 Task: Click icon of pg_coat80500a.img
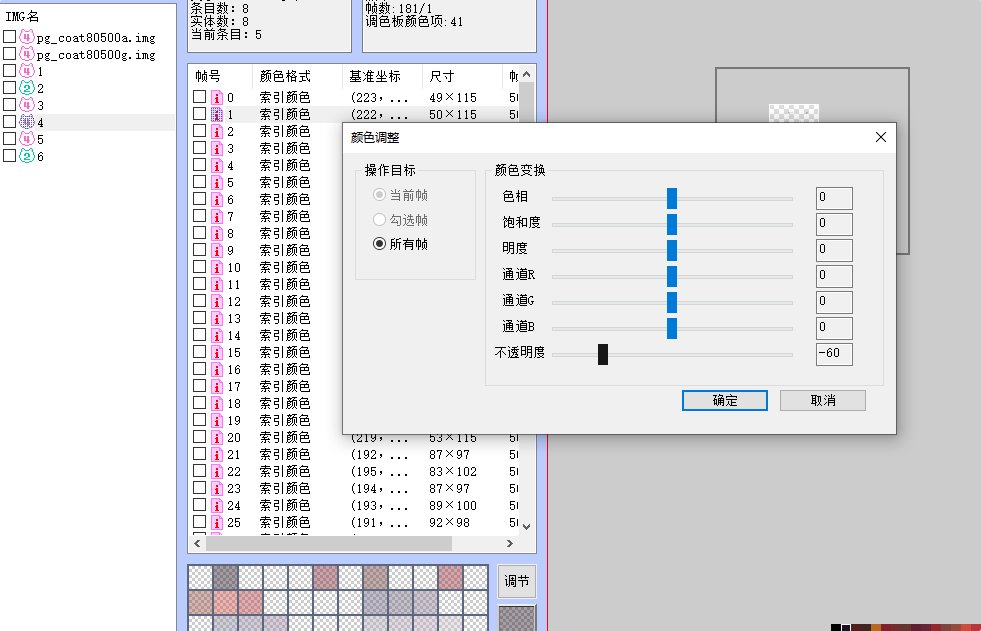pos(26,37)
